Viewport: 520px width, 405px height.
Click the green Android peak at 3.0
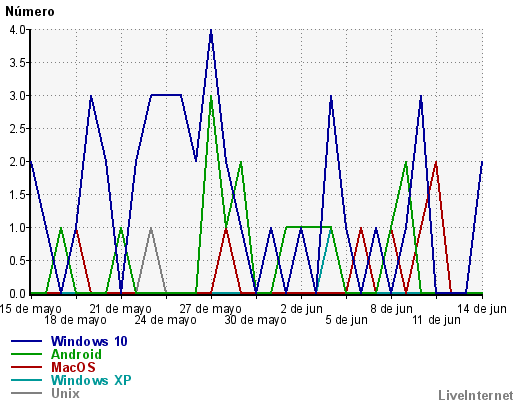point(211,97)
